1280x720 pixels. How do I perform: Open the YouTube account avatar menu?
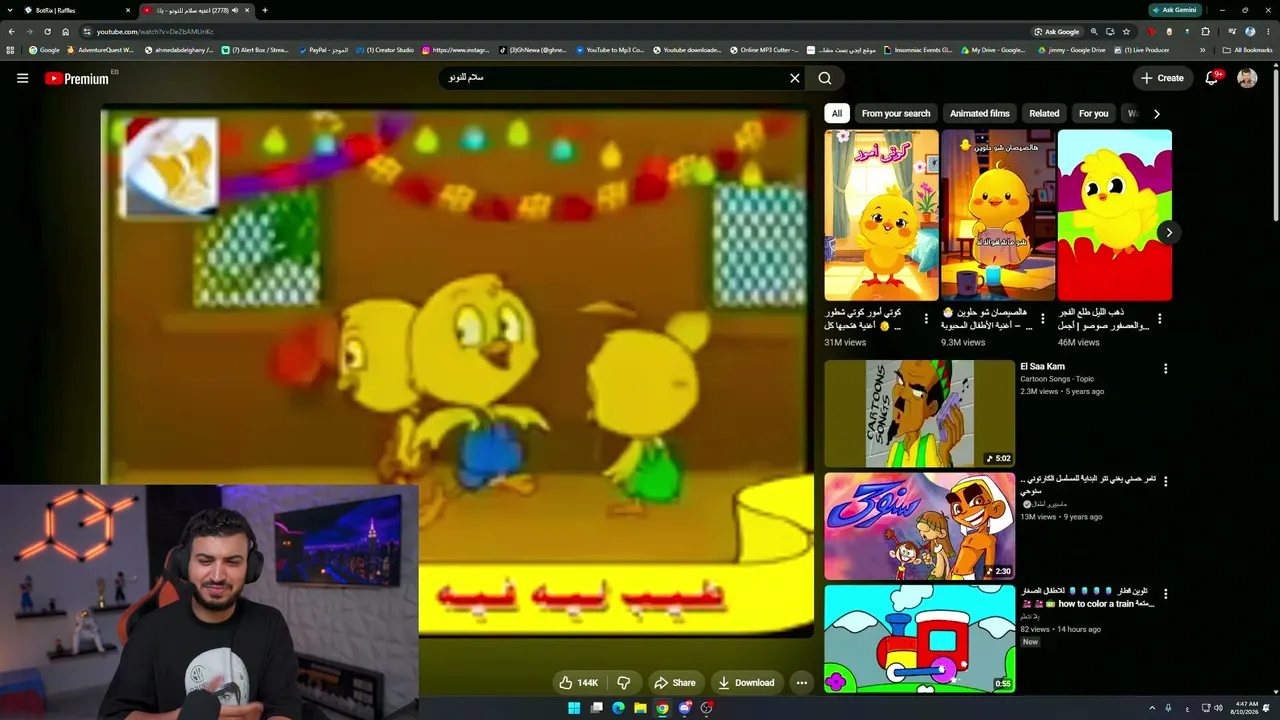(x=1247, y=78)
